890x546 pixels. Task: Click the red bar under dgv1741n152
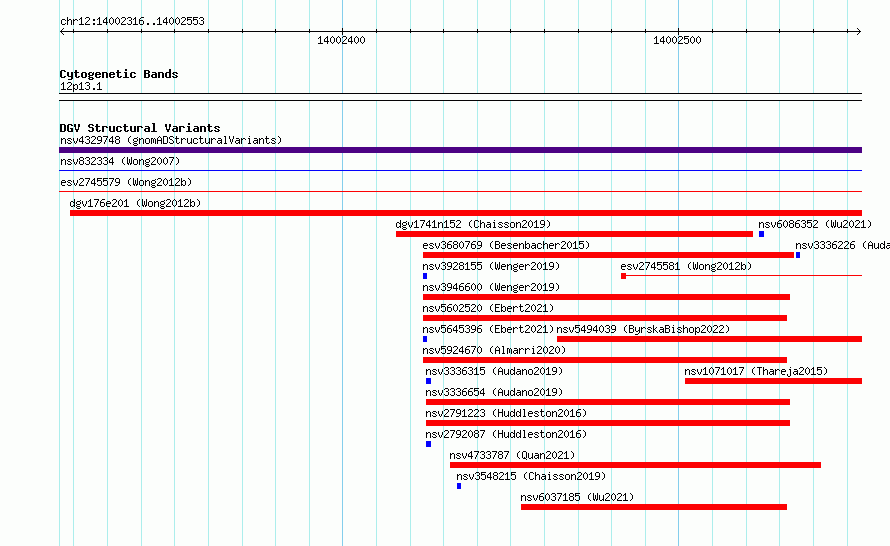tap(574, 234)
